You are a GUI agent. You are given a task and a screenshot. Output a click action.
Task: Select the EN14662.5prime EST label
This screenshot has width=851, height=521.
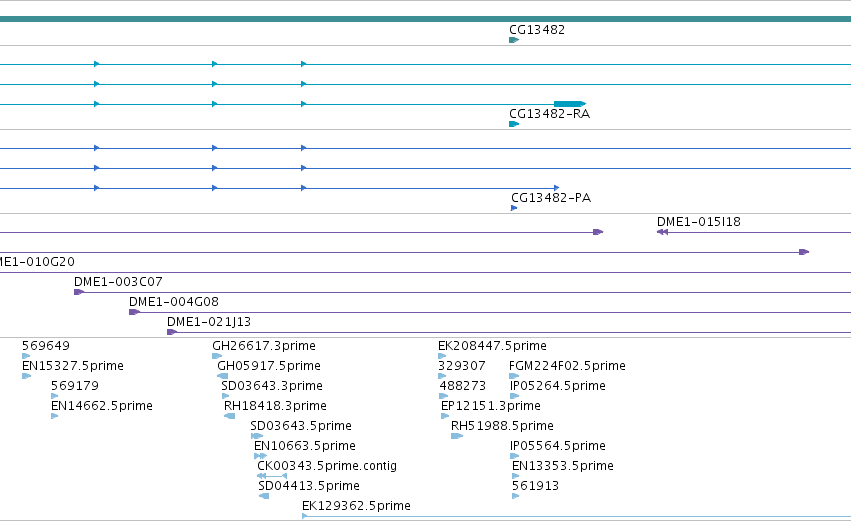pyautogui.click(x=101, y=406)
